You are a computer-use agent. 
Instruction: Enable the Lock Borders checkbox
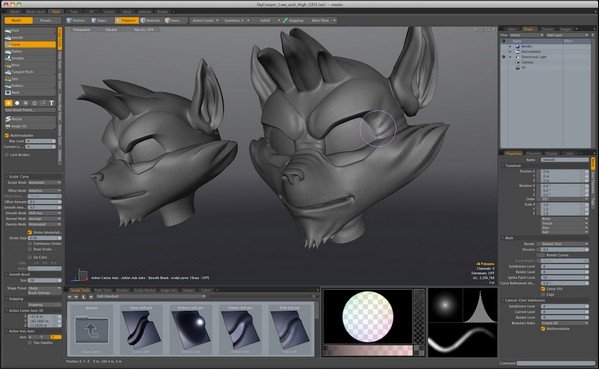(x=7, y=155)
